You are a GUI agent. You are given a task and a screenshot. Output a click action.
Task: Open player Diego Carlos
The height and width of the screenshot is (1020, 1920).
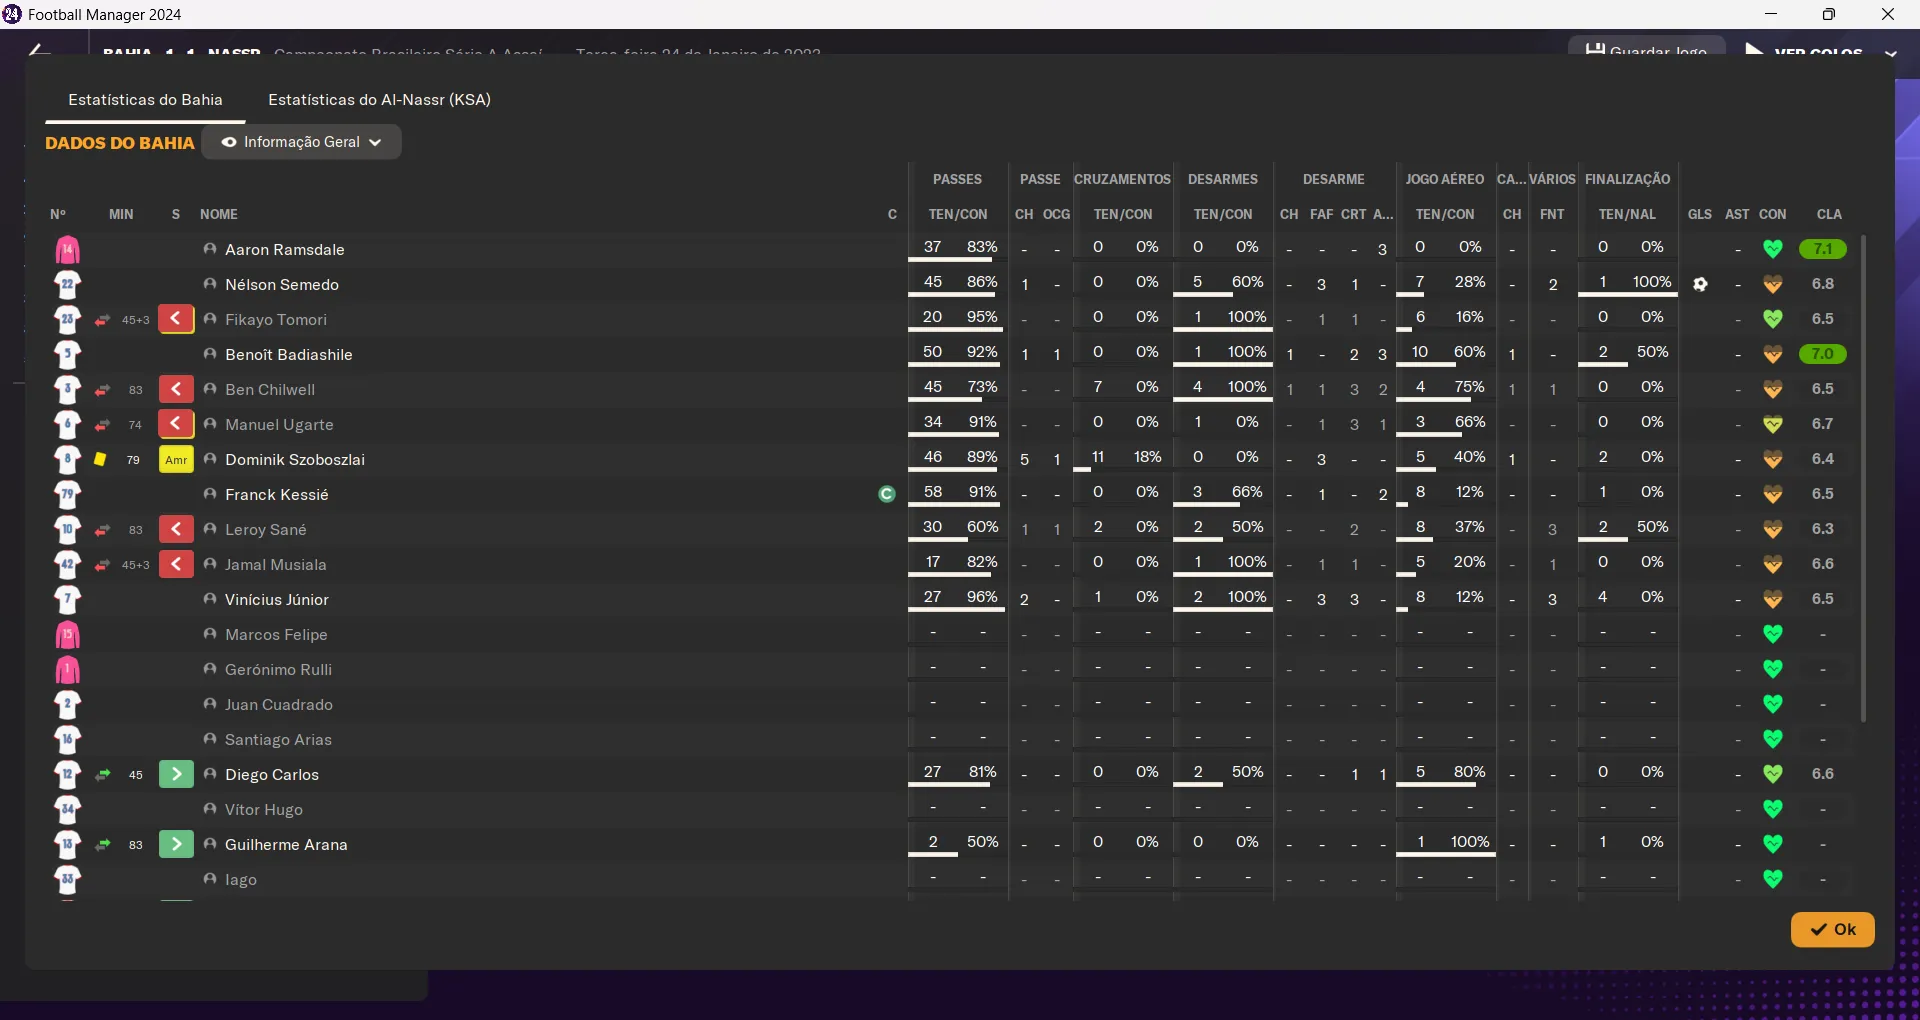point(272,775)
